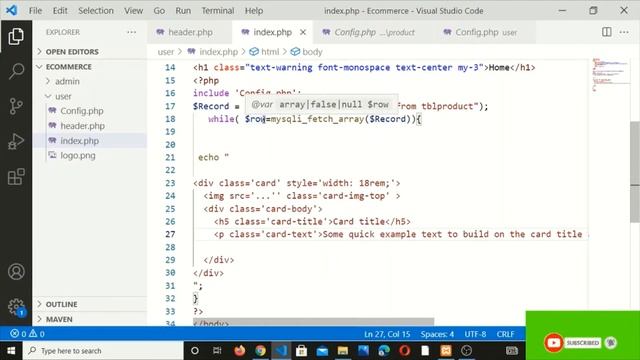Open the Run menu
Screen dimensions: 640x360
pos(183,11)
